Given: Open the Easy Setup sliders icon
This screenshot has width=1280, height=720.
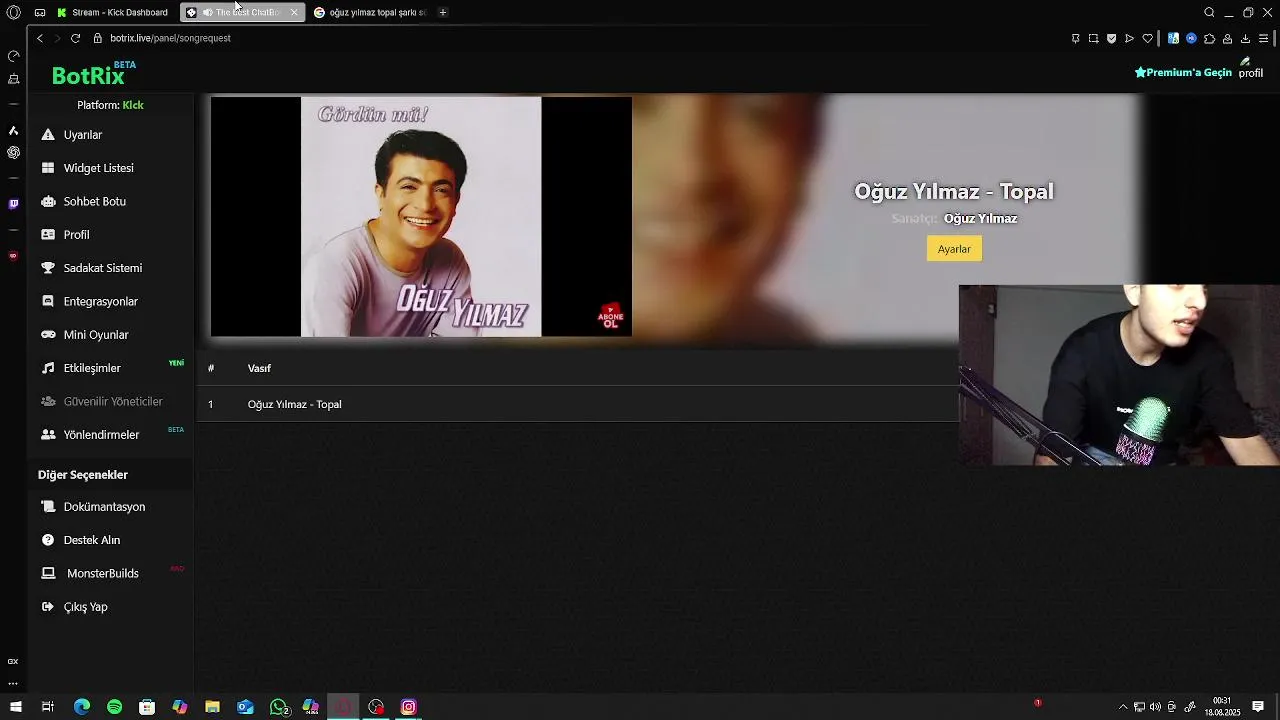Looking at the screenshot, I should 1264,38.
